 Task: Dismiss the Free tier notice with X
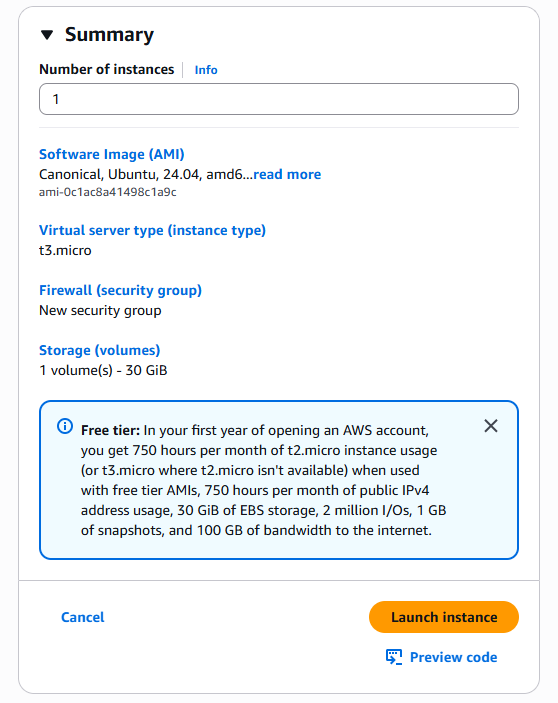coord(491,426)
